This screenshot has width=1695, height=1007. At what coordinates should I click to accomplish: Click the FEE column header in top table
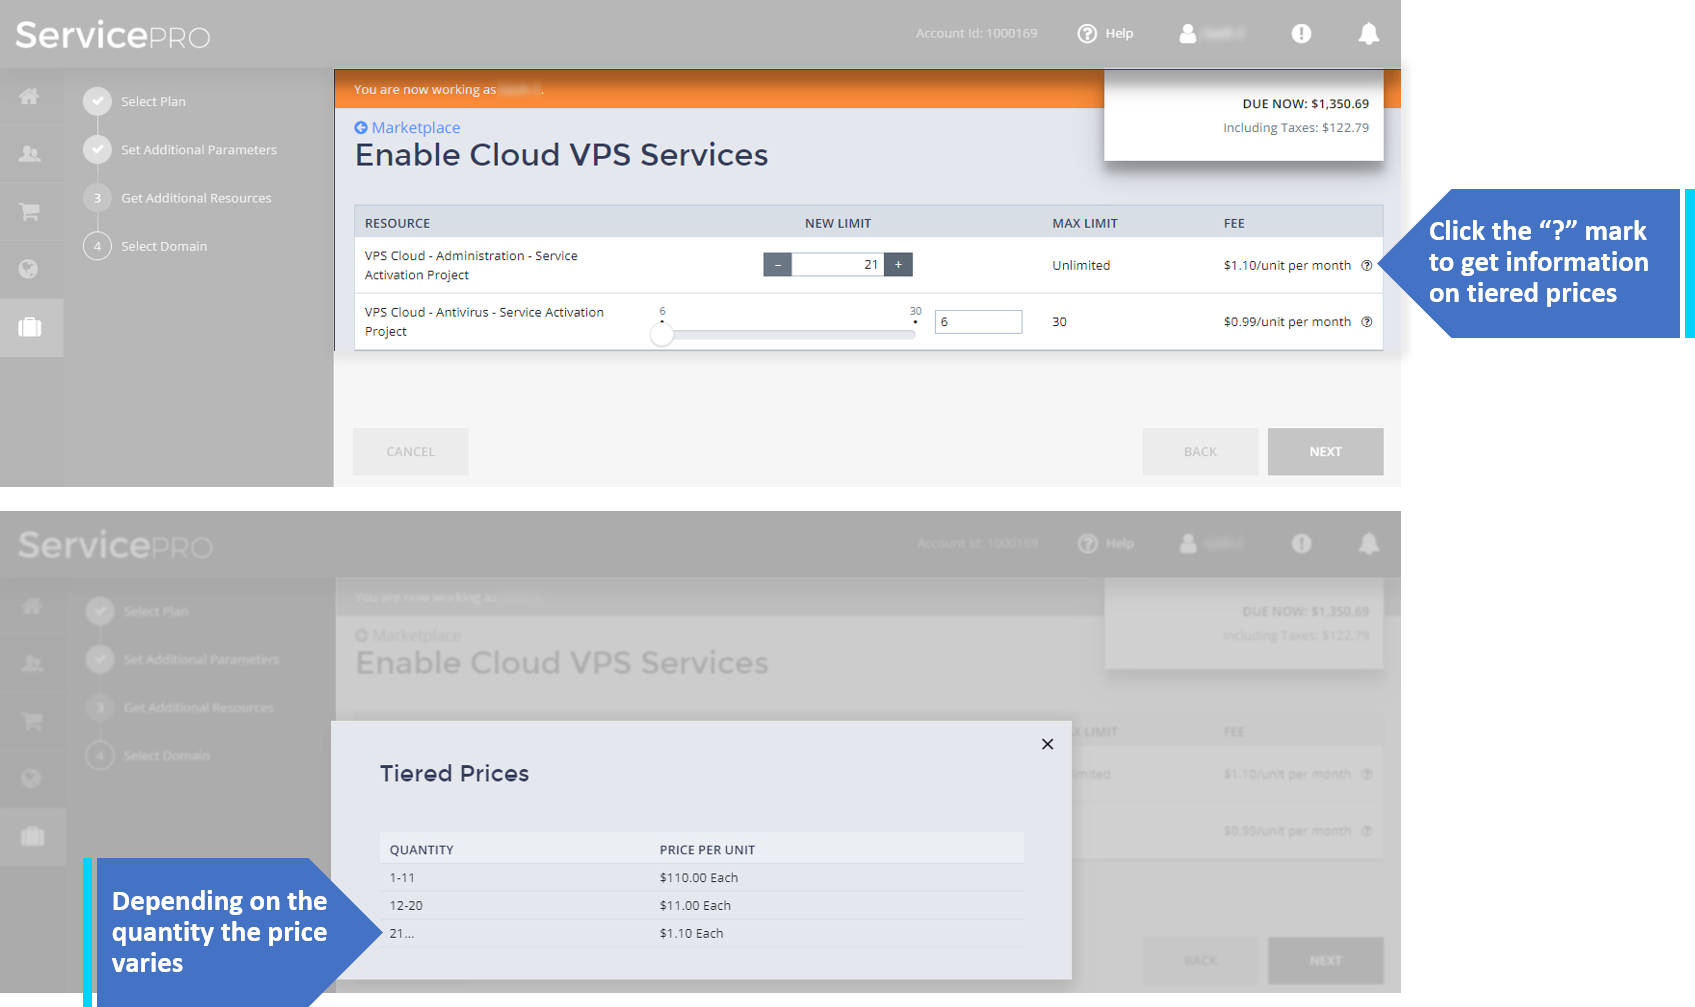(1234, 224)
